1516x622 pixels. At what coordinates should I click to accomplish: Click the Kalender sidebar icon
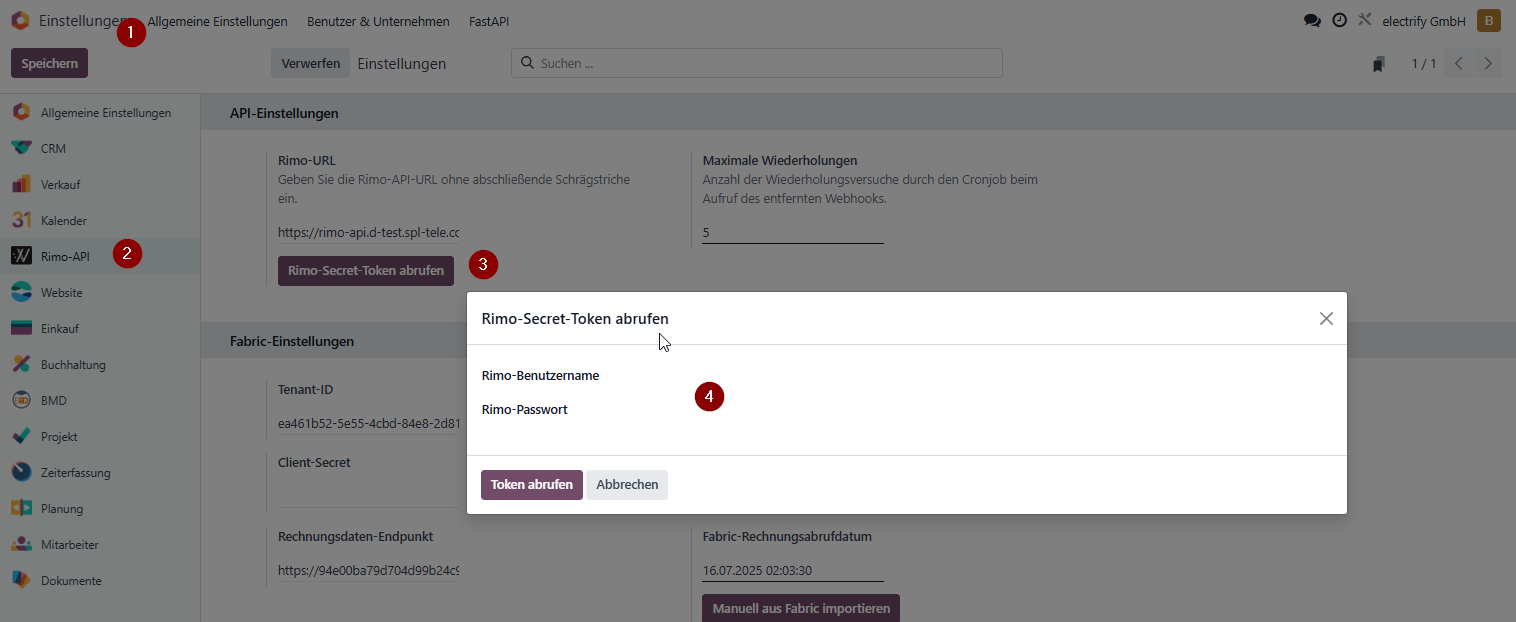coord(21,220)
